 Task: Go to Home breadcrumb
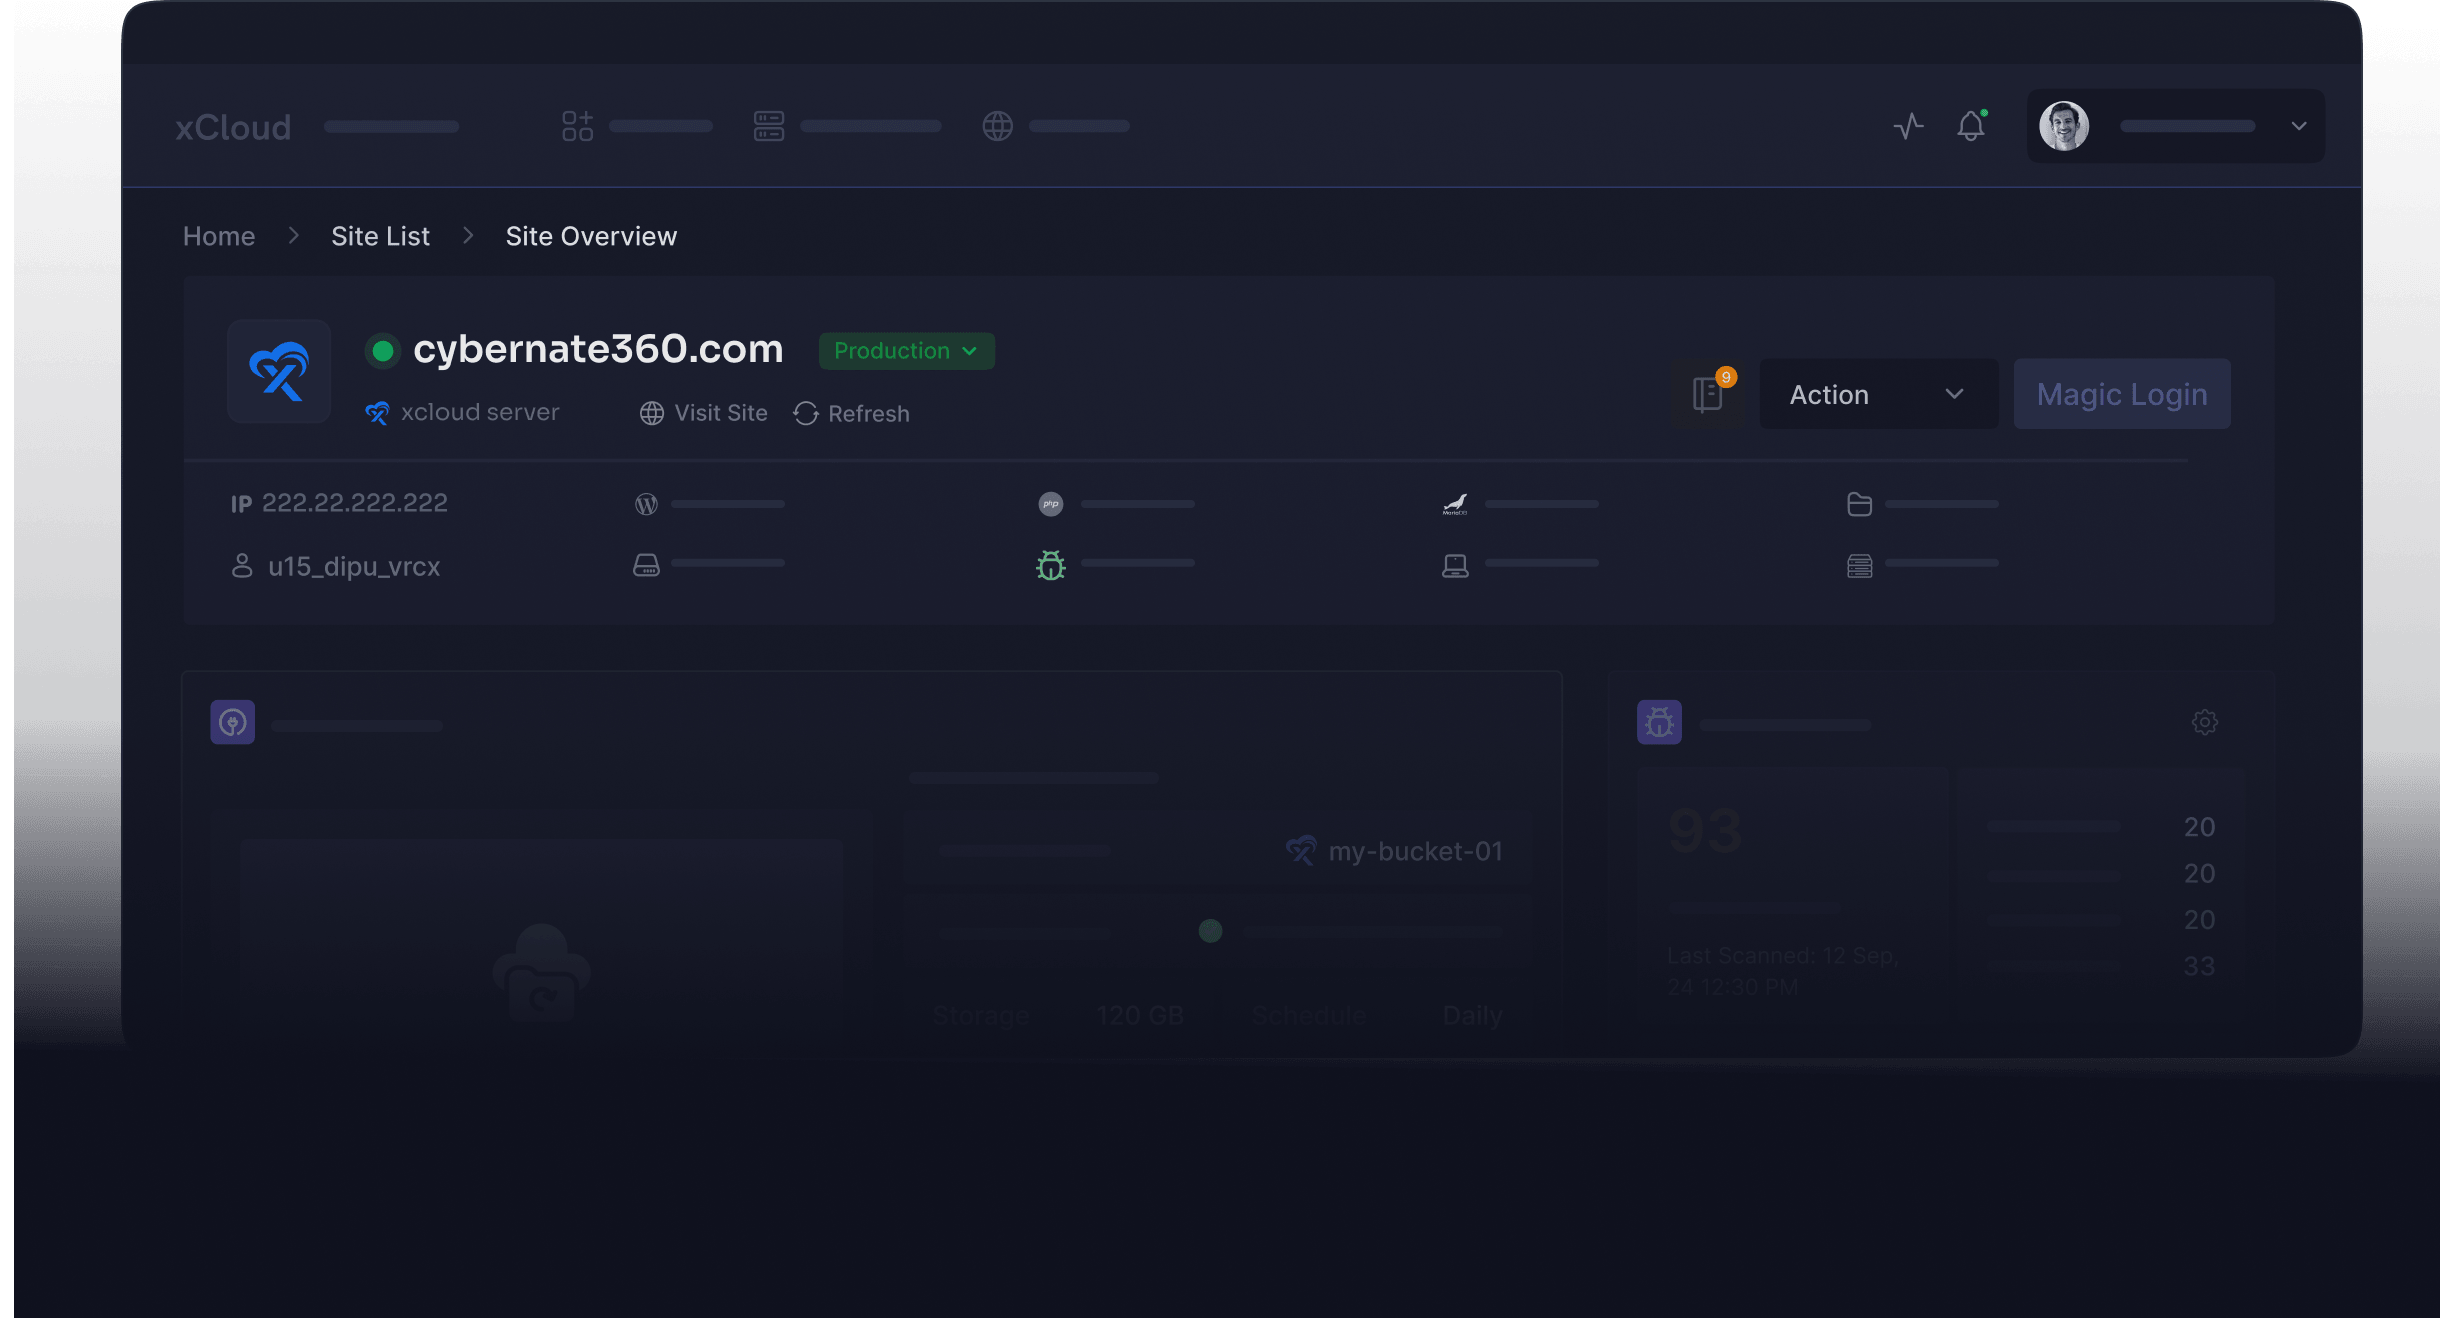[219, 236]
